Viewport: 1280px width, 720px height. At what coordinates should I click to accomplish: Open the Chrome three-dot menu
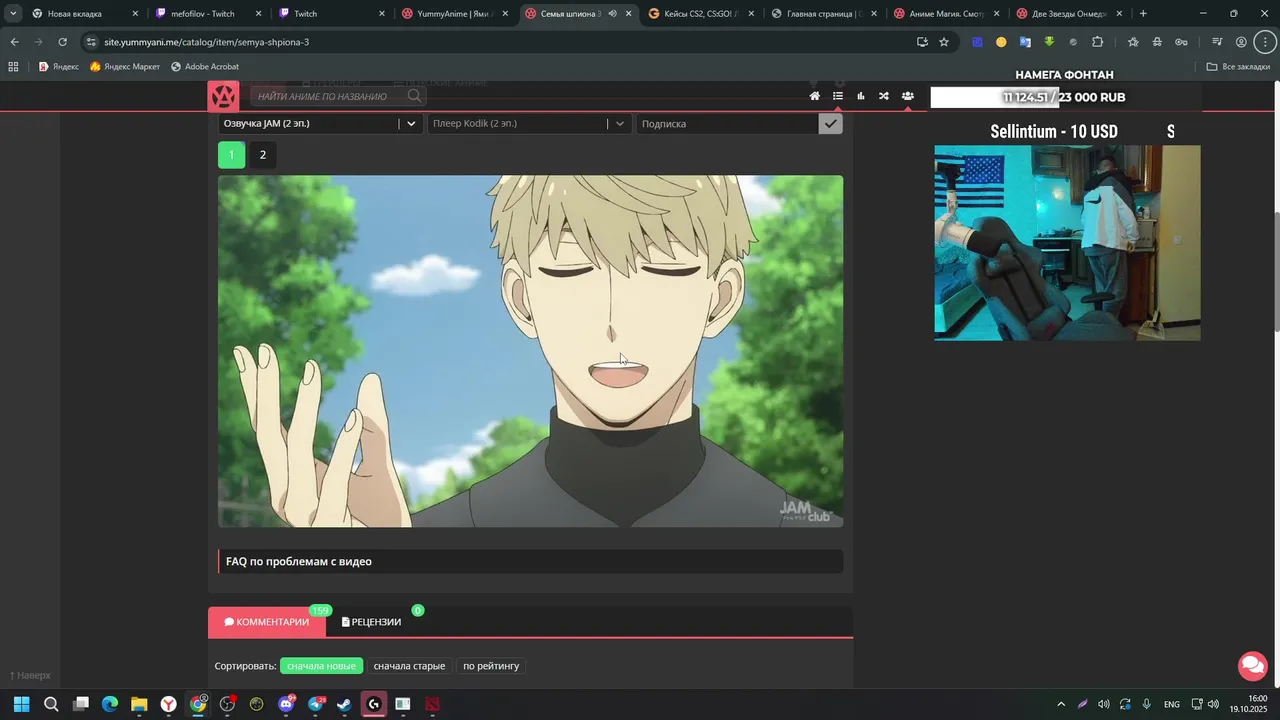[1264, 42]
